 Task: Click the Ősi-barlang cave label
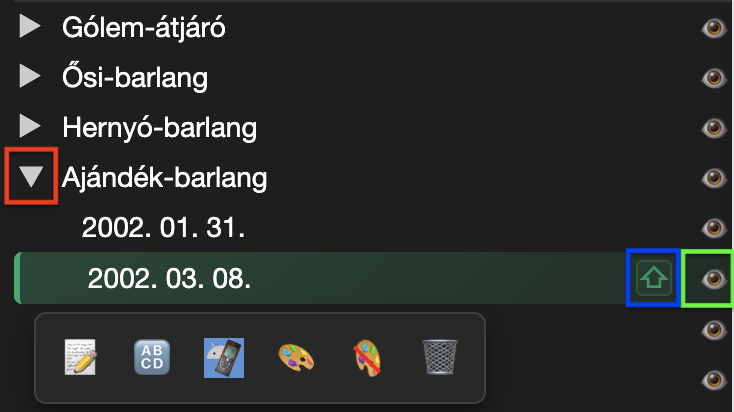(135, 78)
